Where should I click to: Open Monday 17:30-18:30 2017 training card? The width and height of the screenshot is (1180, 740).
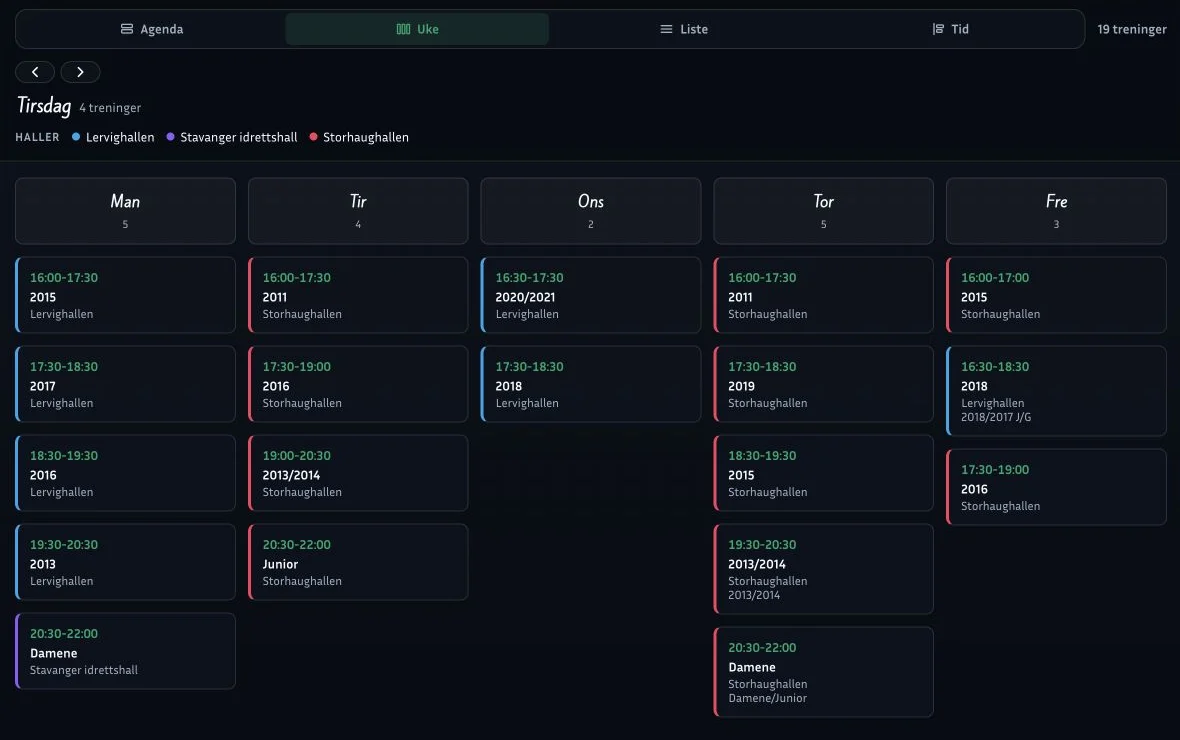125,384
